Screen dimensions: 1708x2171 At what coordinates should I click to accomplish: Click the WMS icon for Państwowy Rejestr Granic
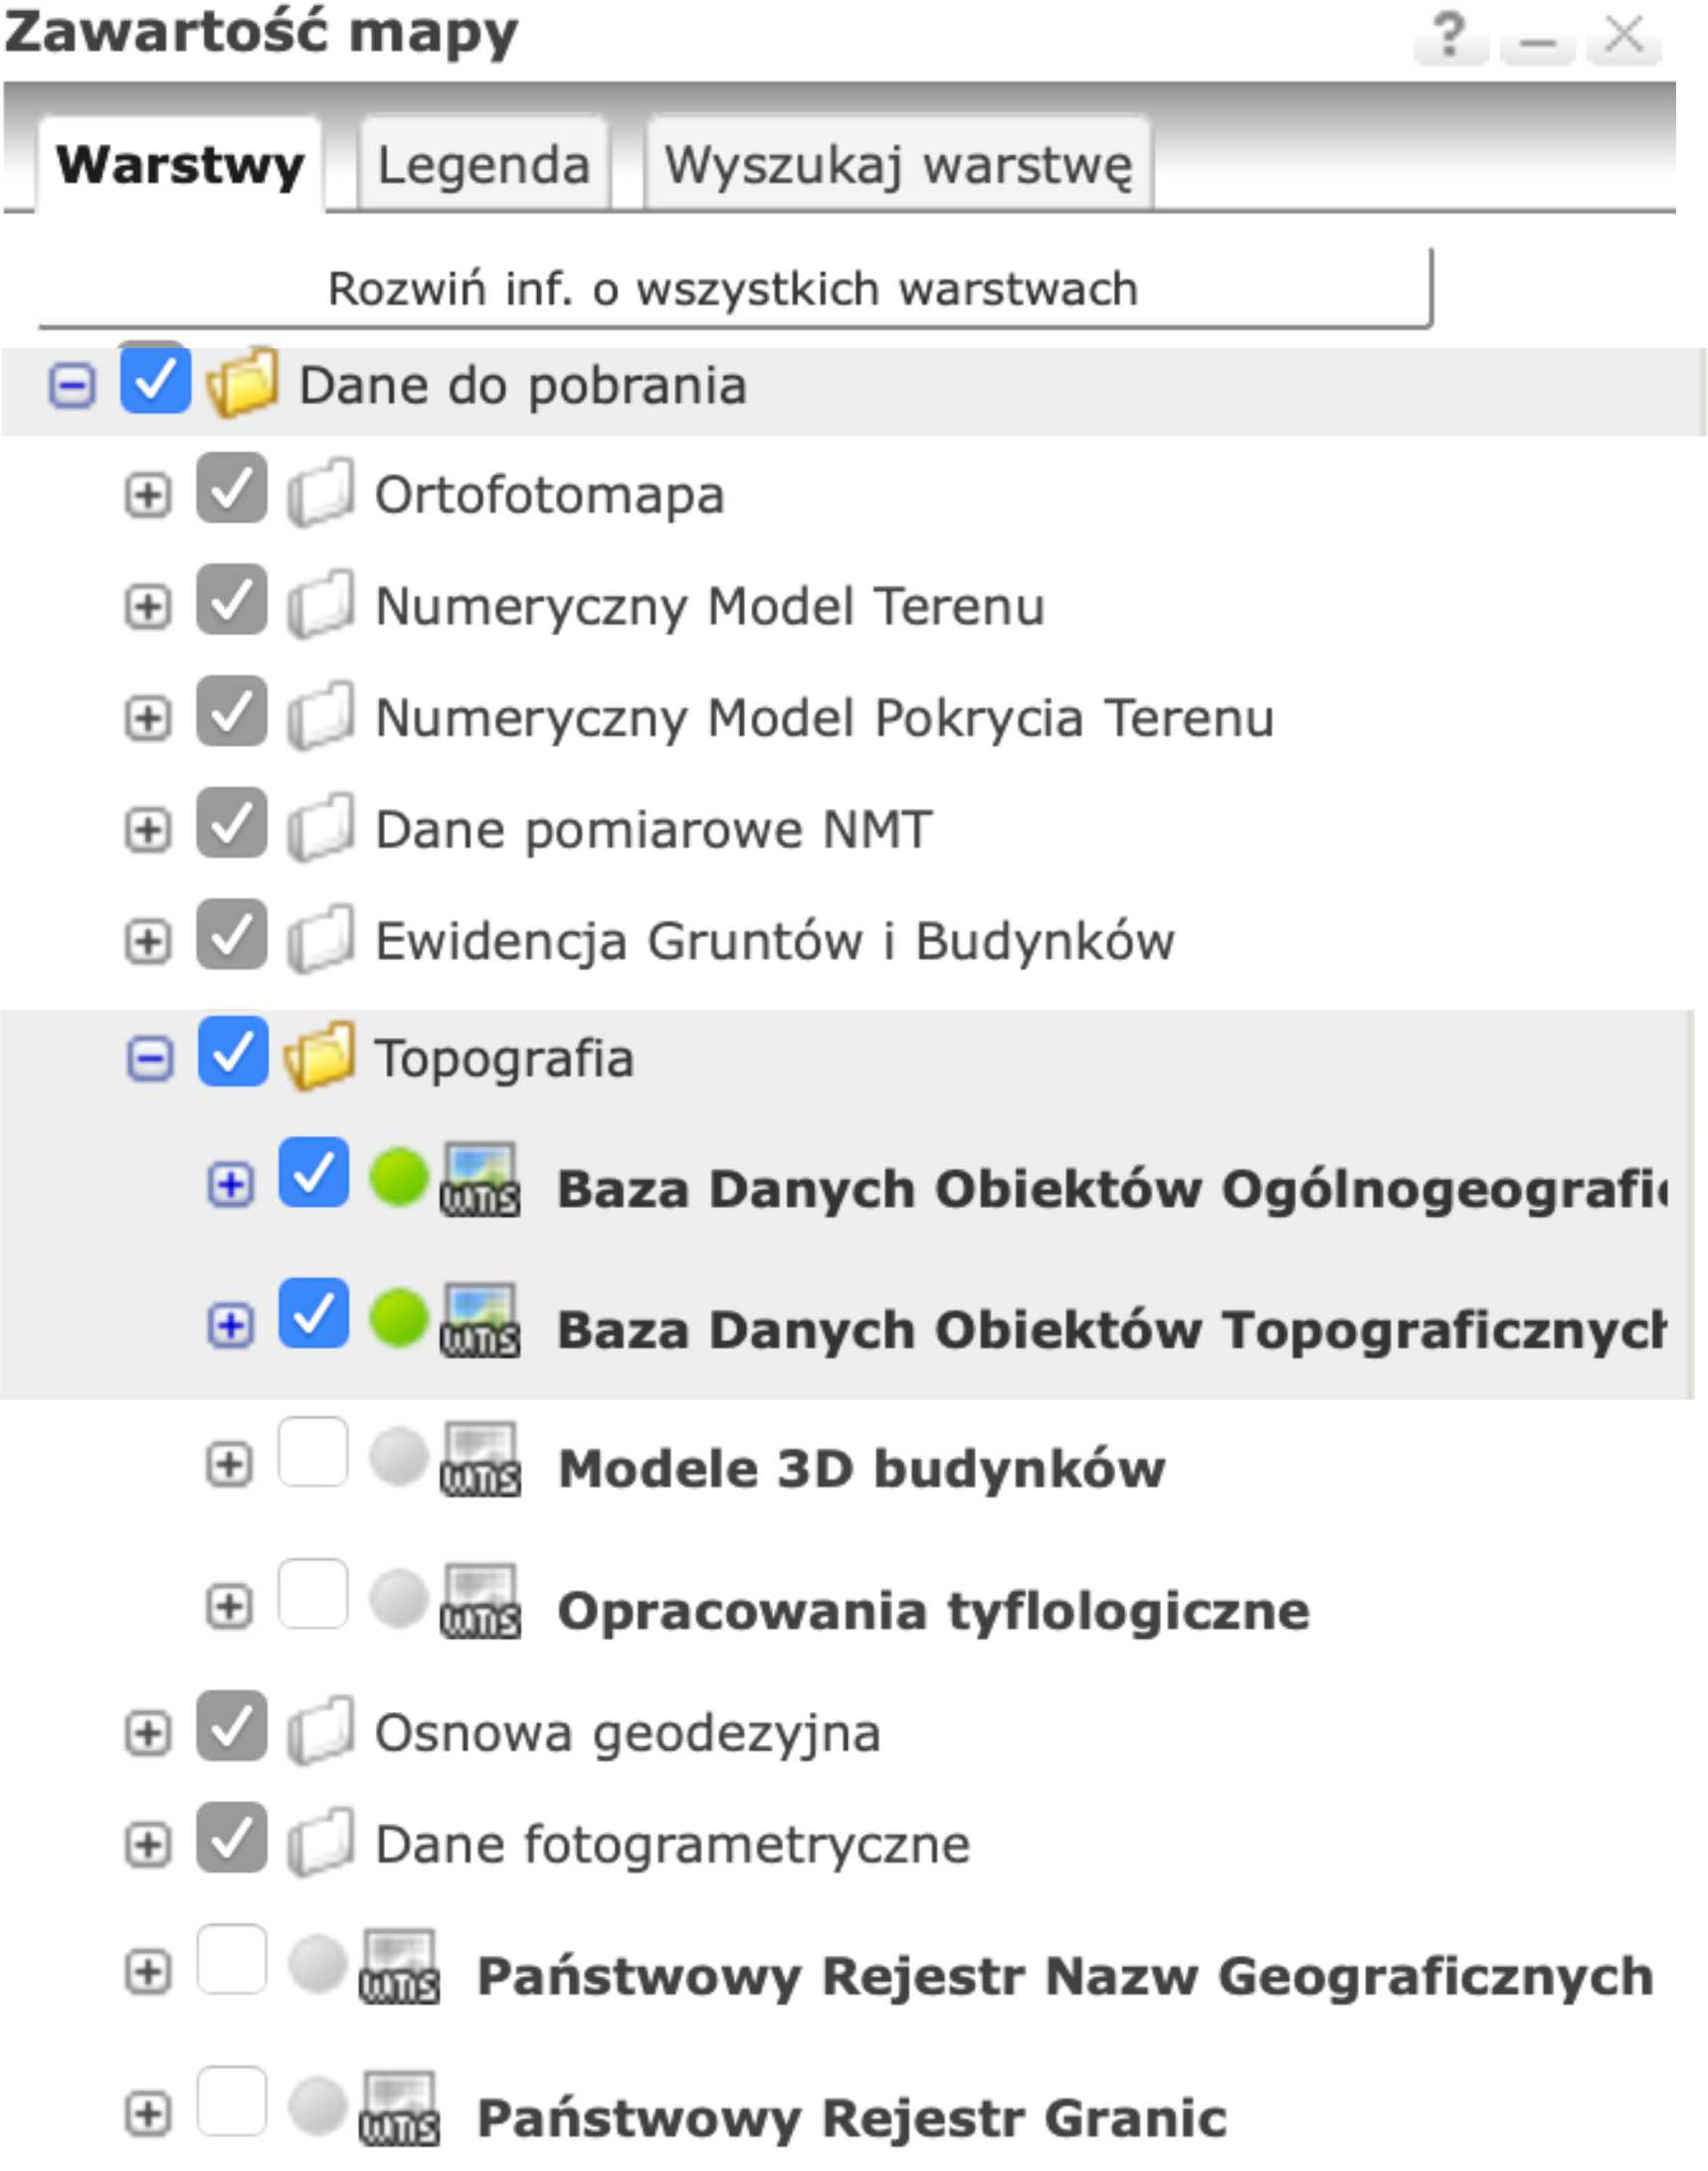[x=399, y=2110]
